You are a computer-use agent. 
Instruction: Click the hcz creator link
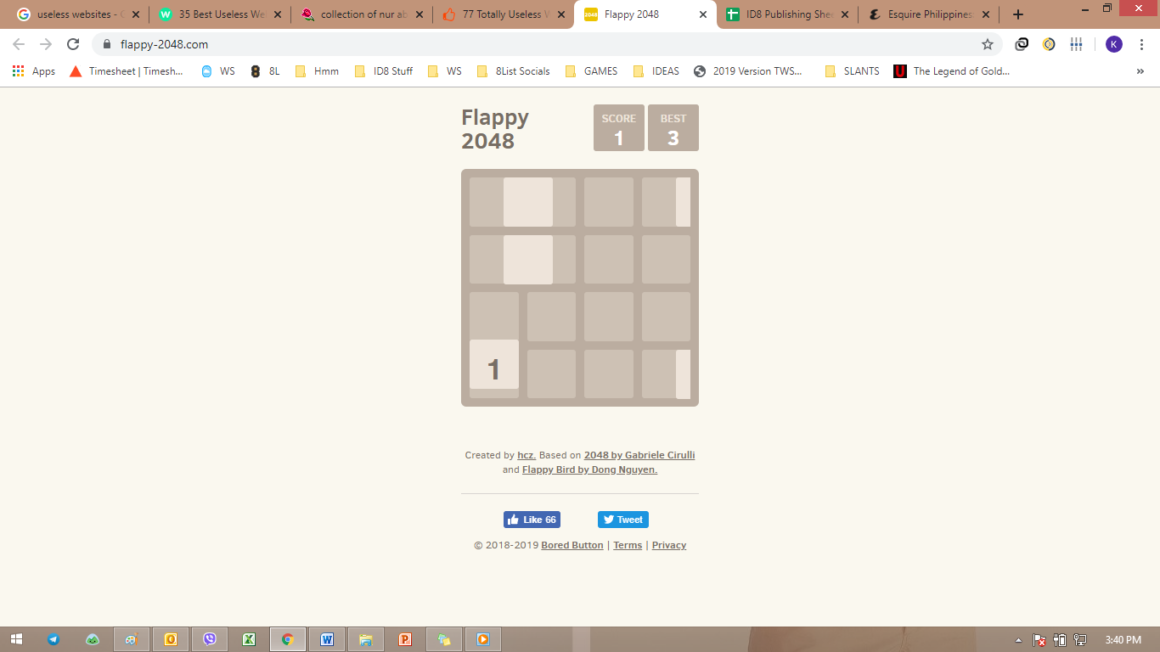coord(526,455)
